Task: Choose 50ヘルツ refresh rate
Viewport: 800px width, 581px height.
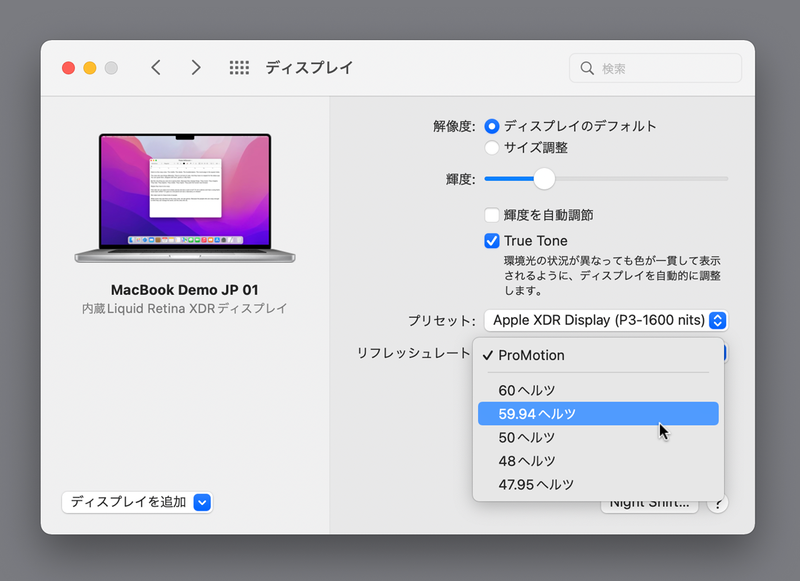Action: click(598, 437)
